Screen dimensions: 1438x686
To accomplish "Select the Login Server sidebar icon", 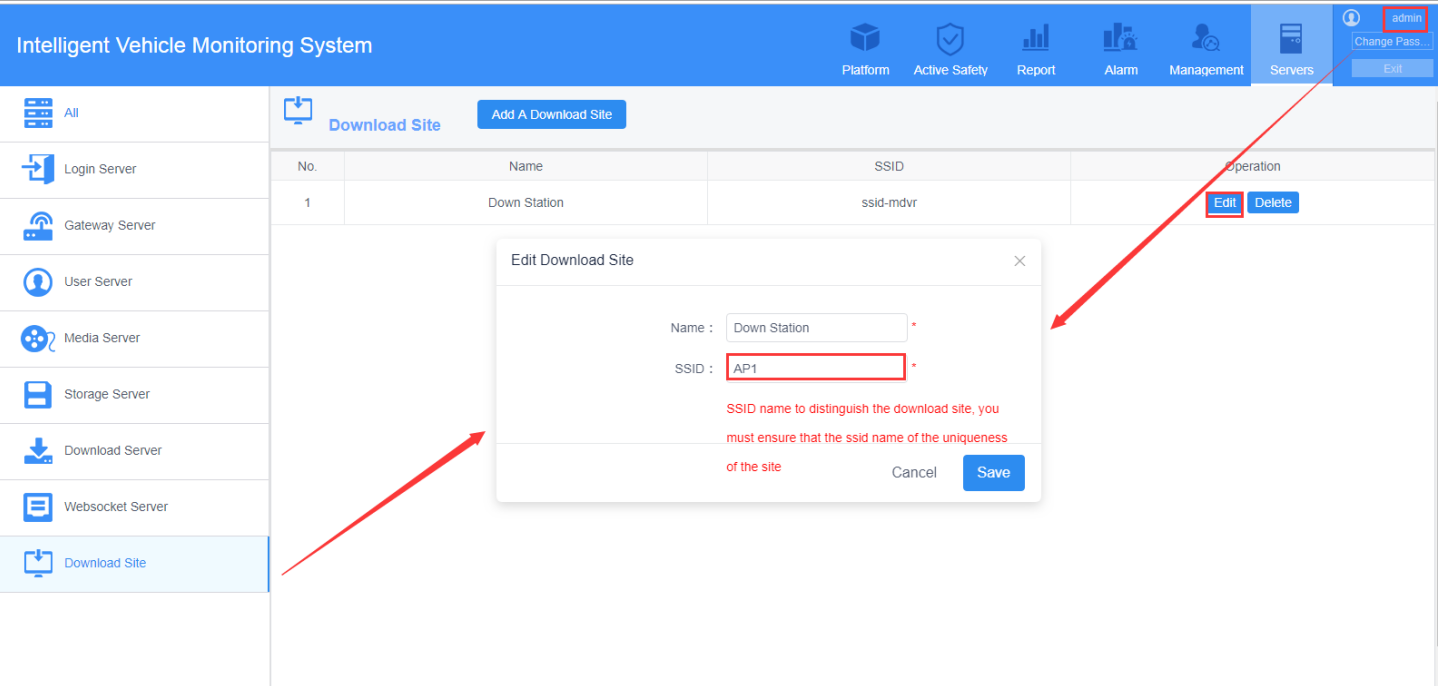I will 38,169.
